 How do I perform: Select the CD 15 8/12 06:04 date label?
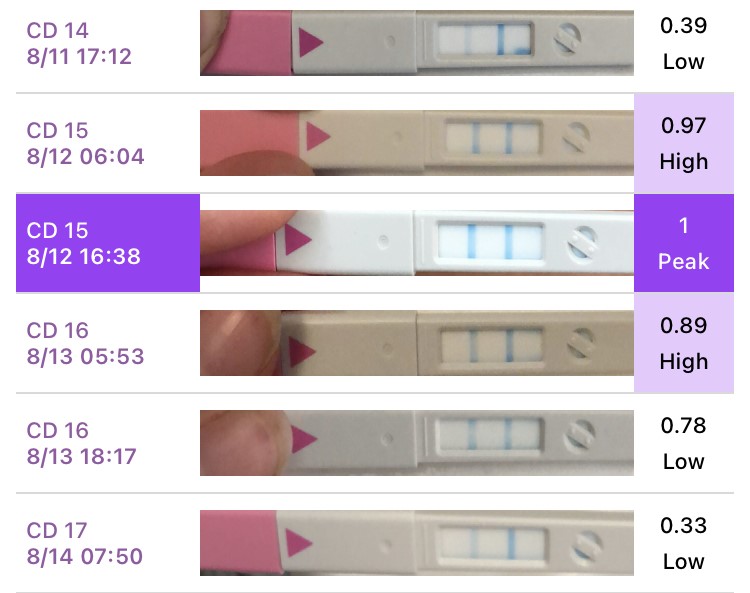[85, 144]
